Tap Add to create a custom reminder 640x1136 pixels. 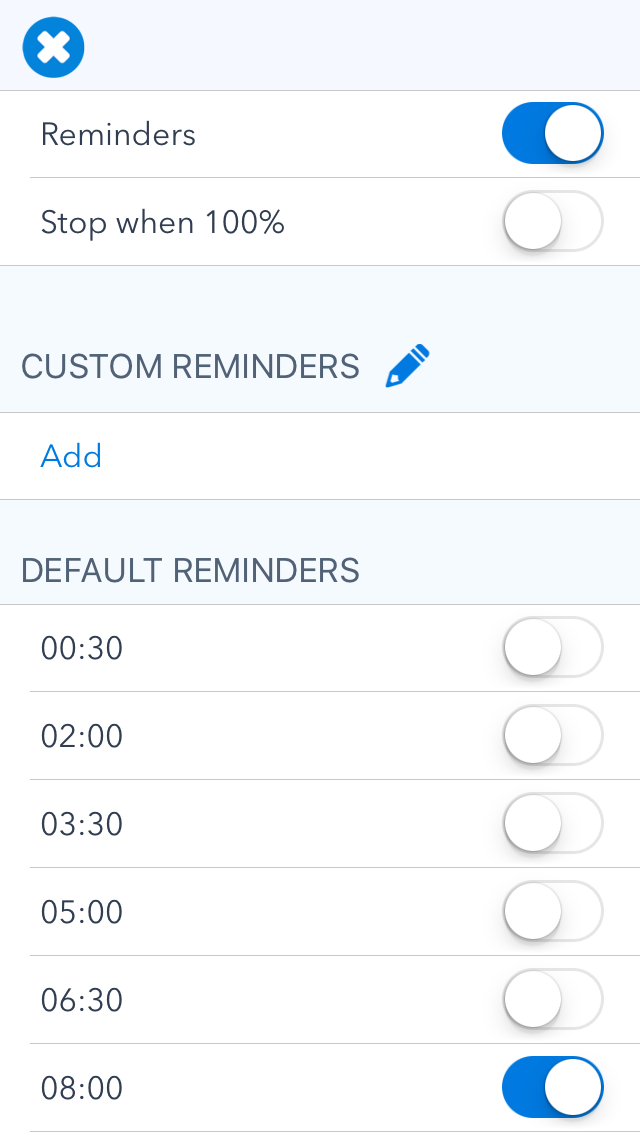tap(71, 456)
